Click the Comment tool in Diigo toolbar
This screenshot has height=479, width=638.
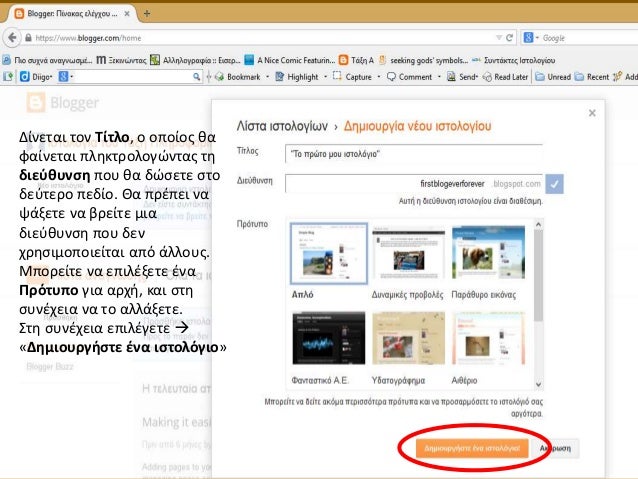[x=409, y=77]
